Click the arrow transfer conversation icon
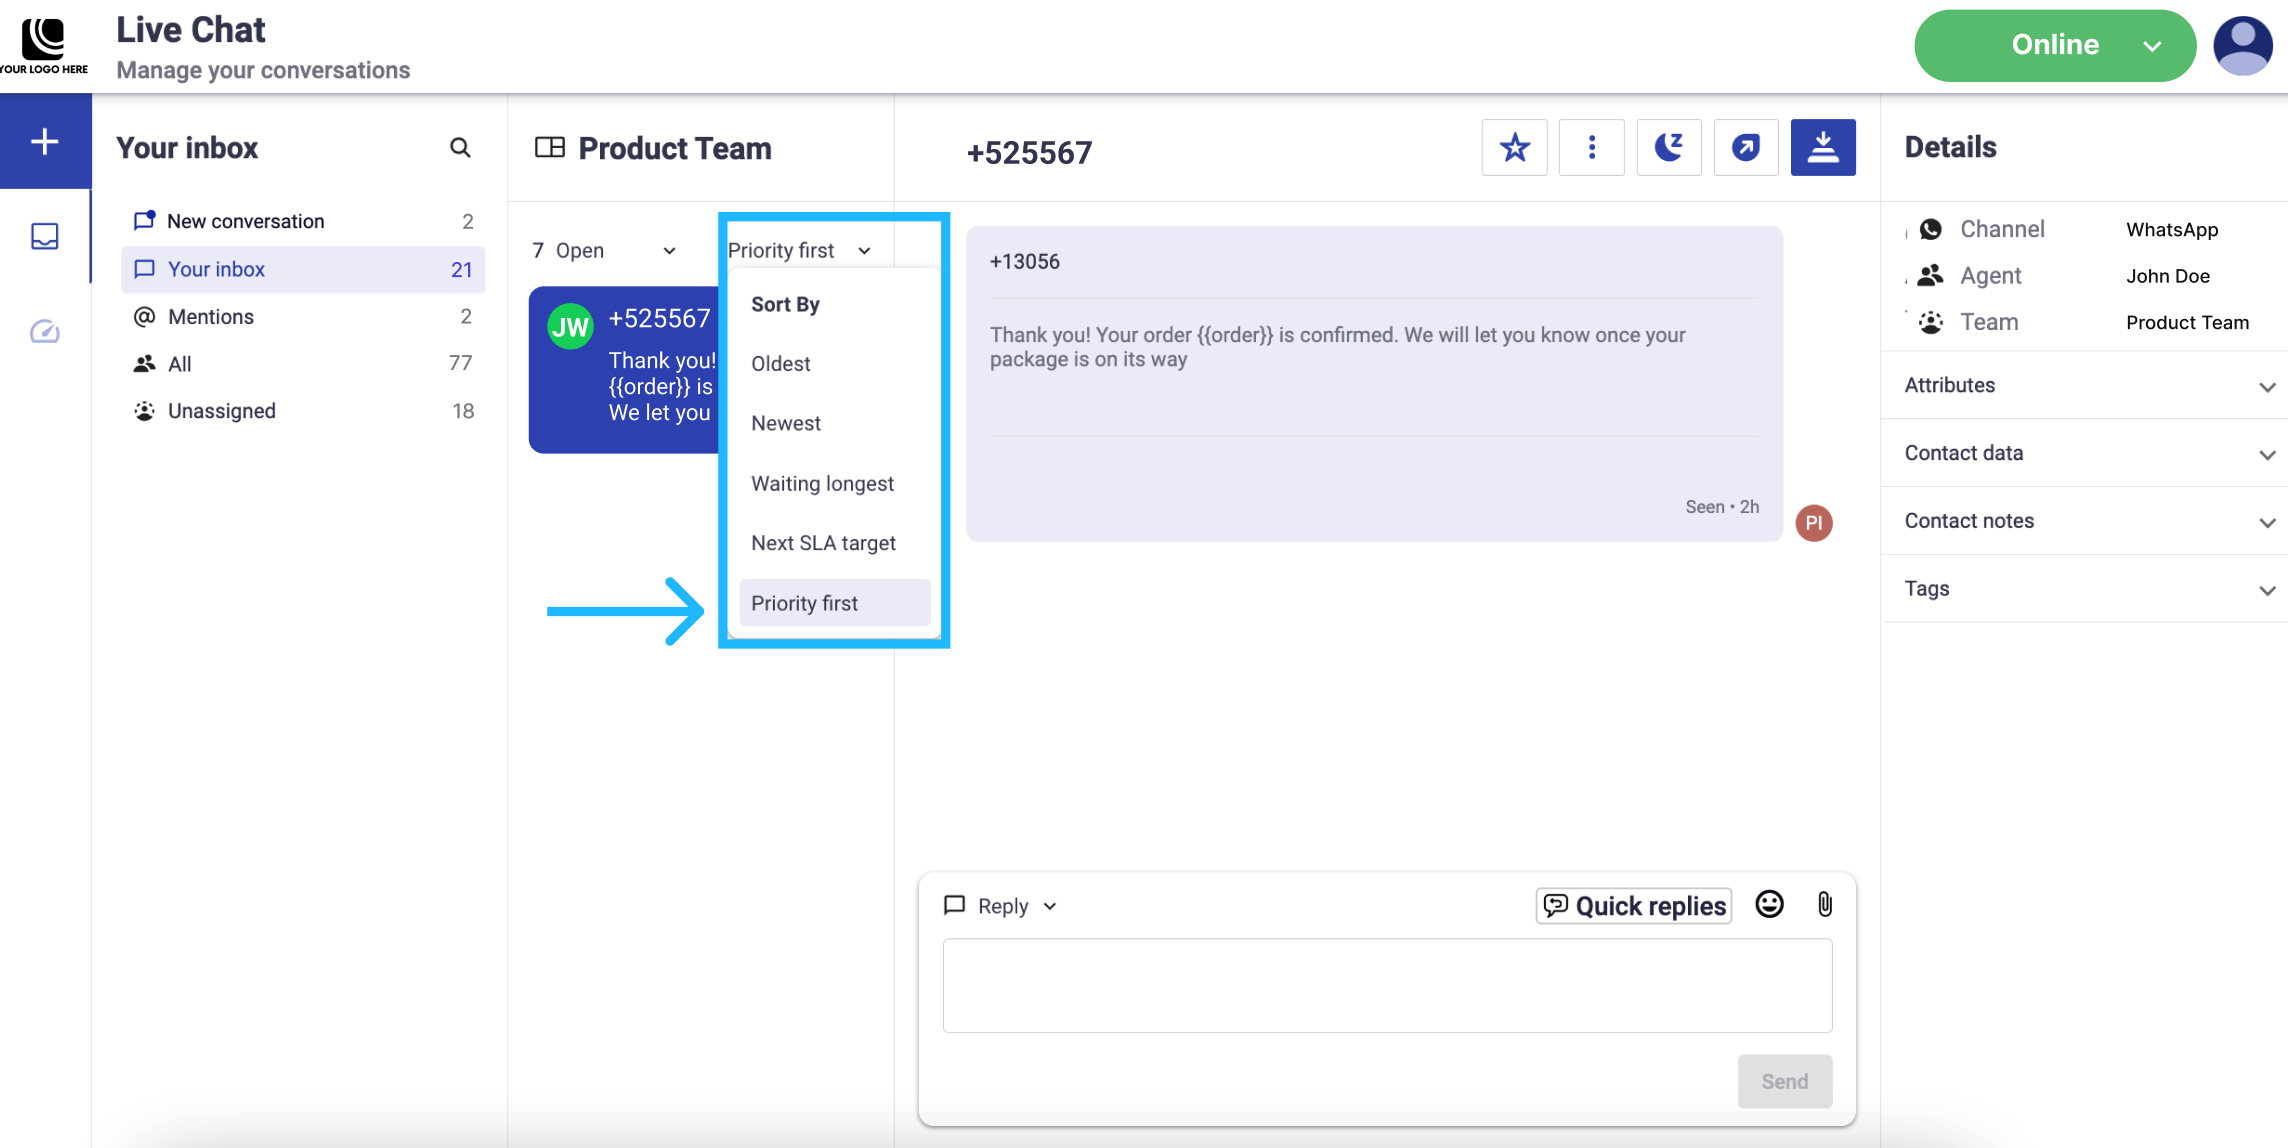 (1745, 148)
